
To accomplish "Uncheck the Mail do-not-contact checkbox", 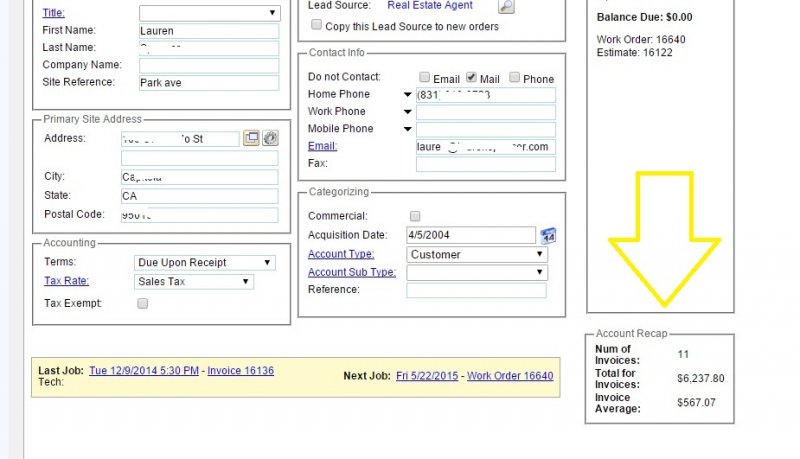I will click(x=472, y=78).
